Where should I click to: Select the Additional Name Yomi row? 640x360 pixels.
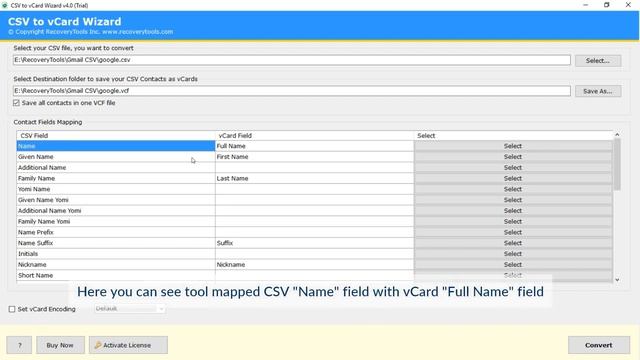[116, 211]
